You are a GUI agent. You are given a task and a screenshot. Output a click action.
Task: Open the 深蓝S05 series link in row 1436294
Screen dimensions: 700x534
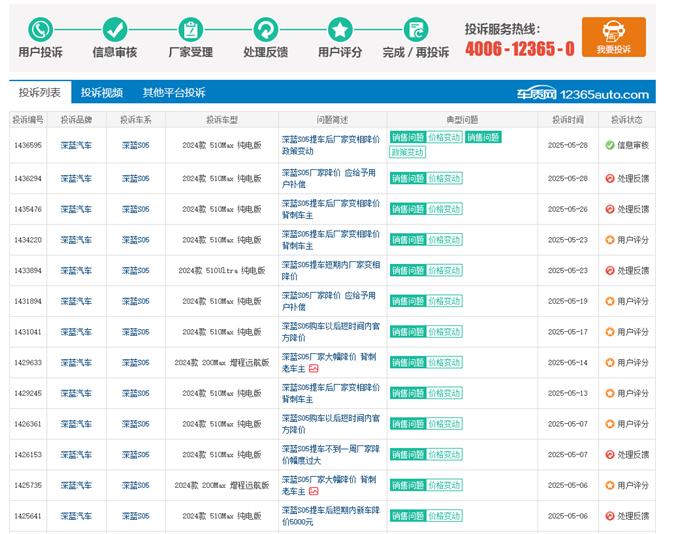tap(135, 178)
